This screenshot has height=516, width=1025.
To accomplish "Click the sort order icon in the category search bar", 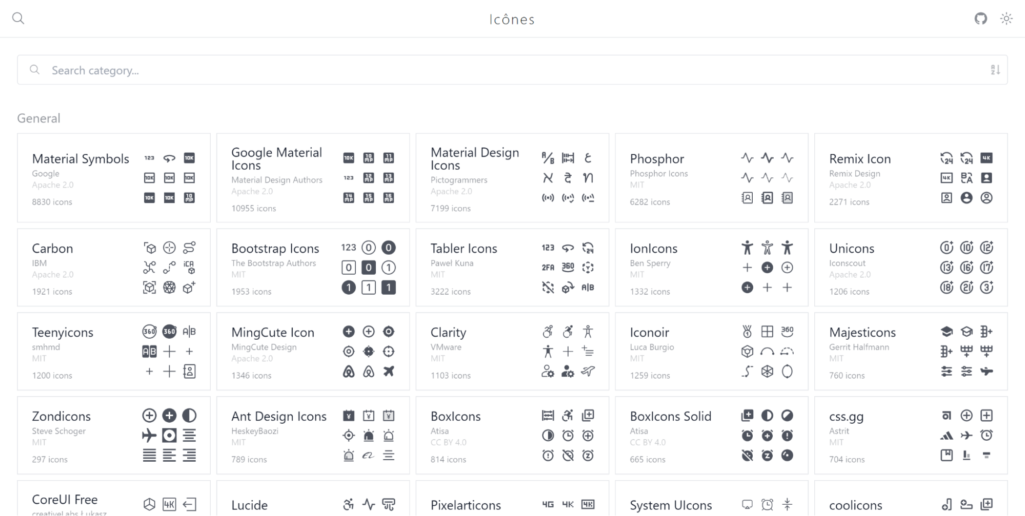I will pos(995,70).
